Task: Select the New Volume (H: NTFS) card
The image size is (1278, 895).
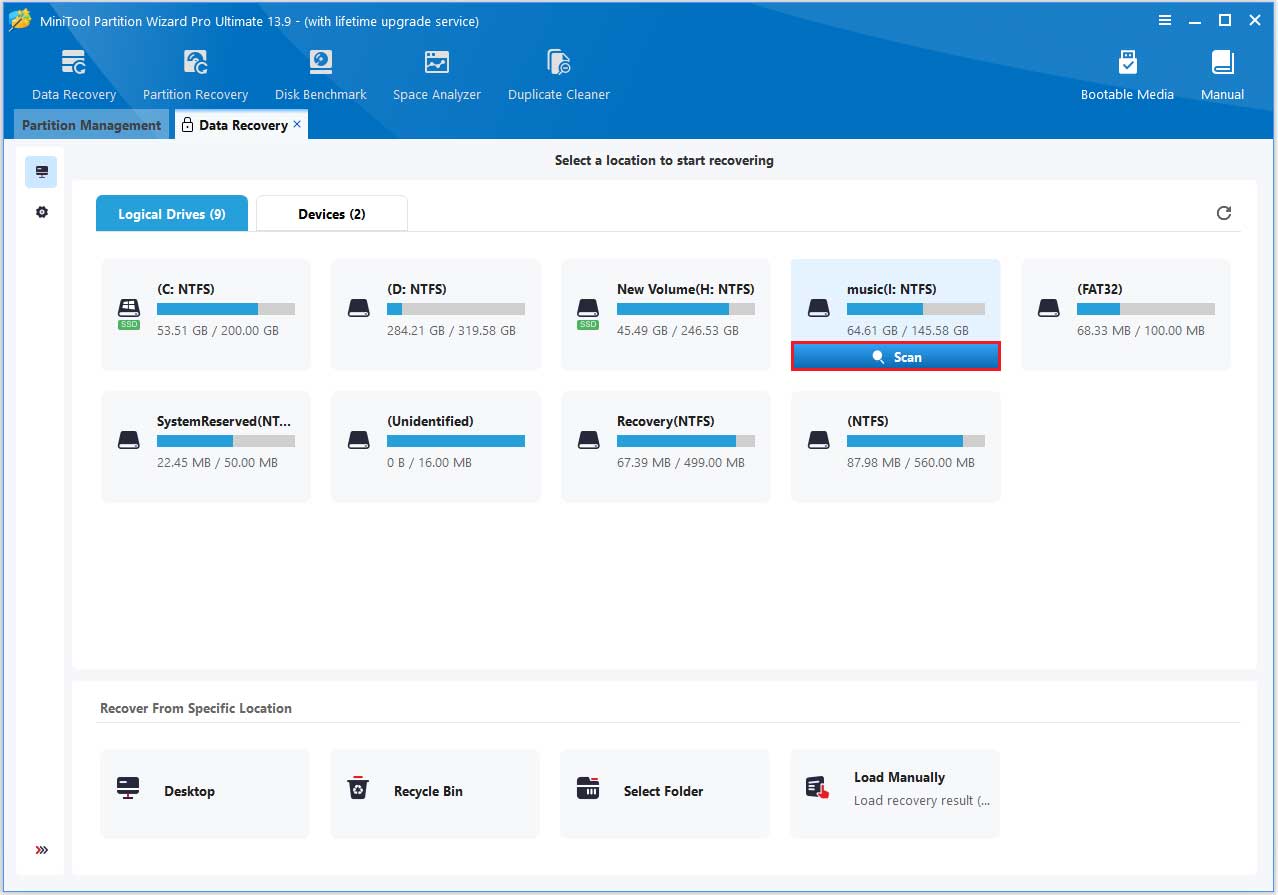Action: click(666, 315)
